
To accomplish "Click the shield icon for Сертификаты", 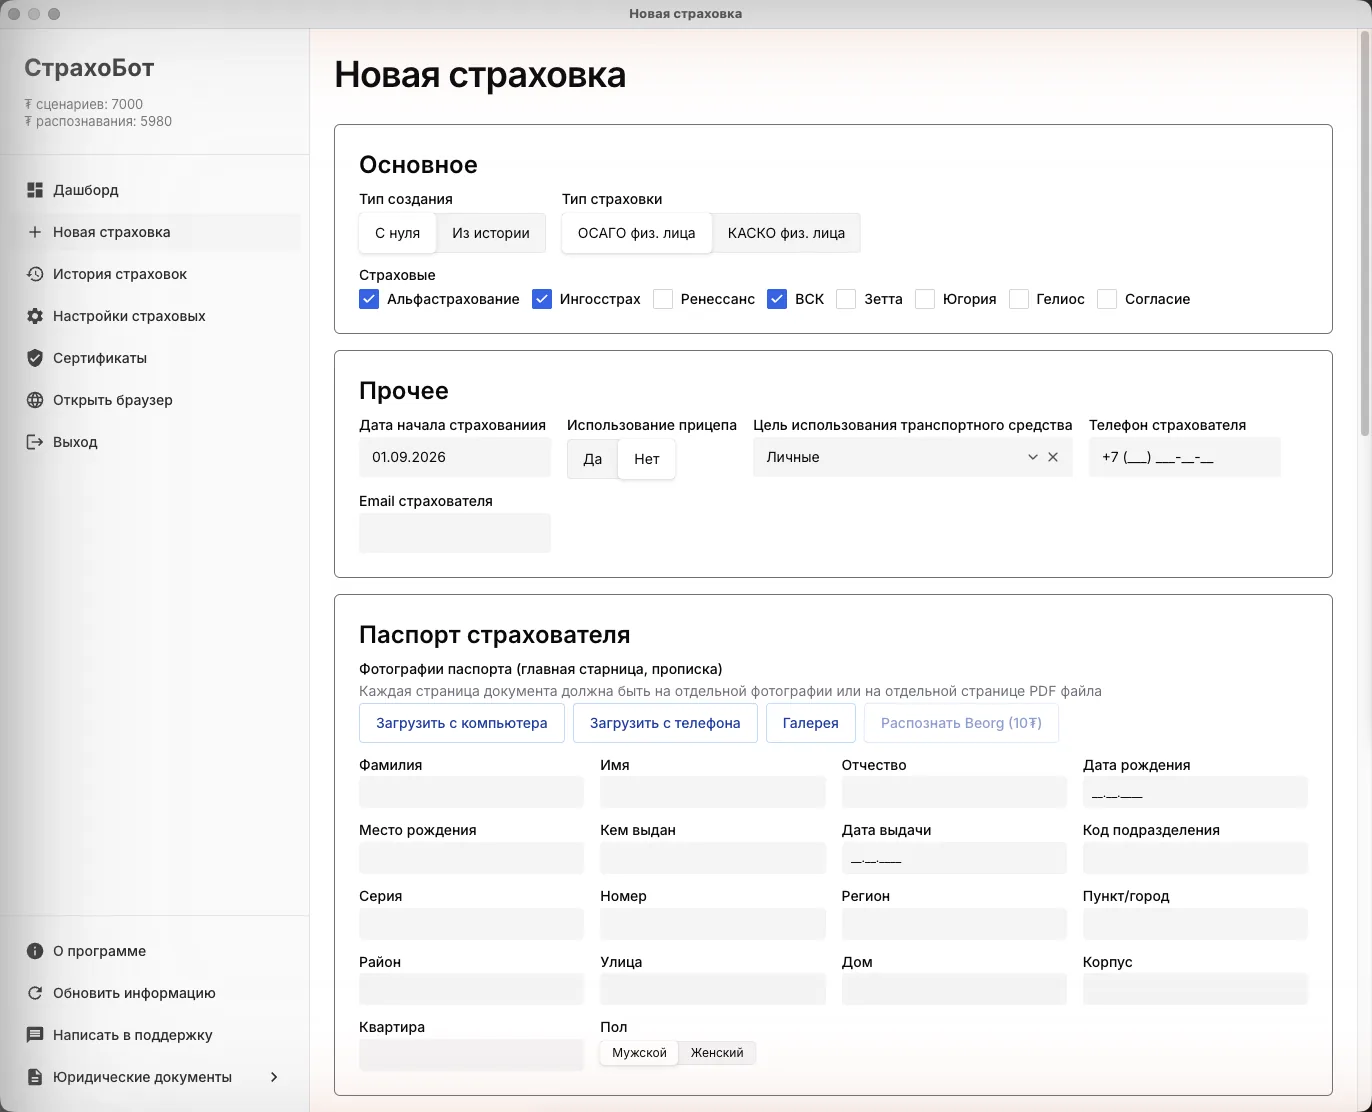I will (35, 358).
